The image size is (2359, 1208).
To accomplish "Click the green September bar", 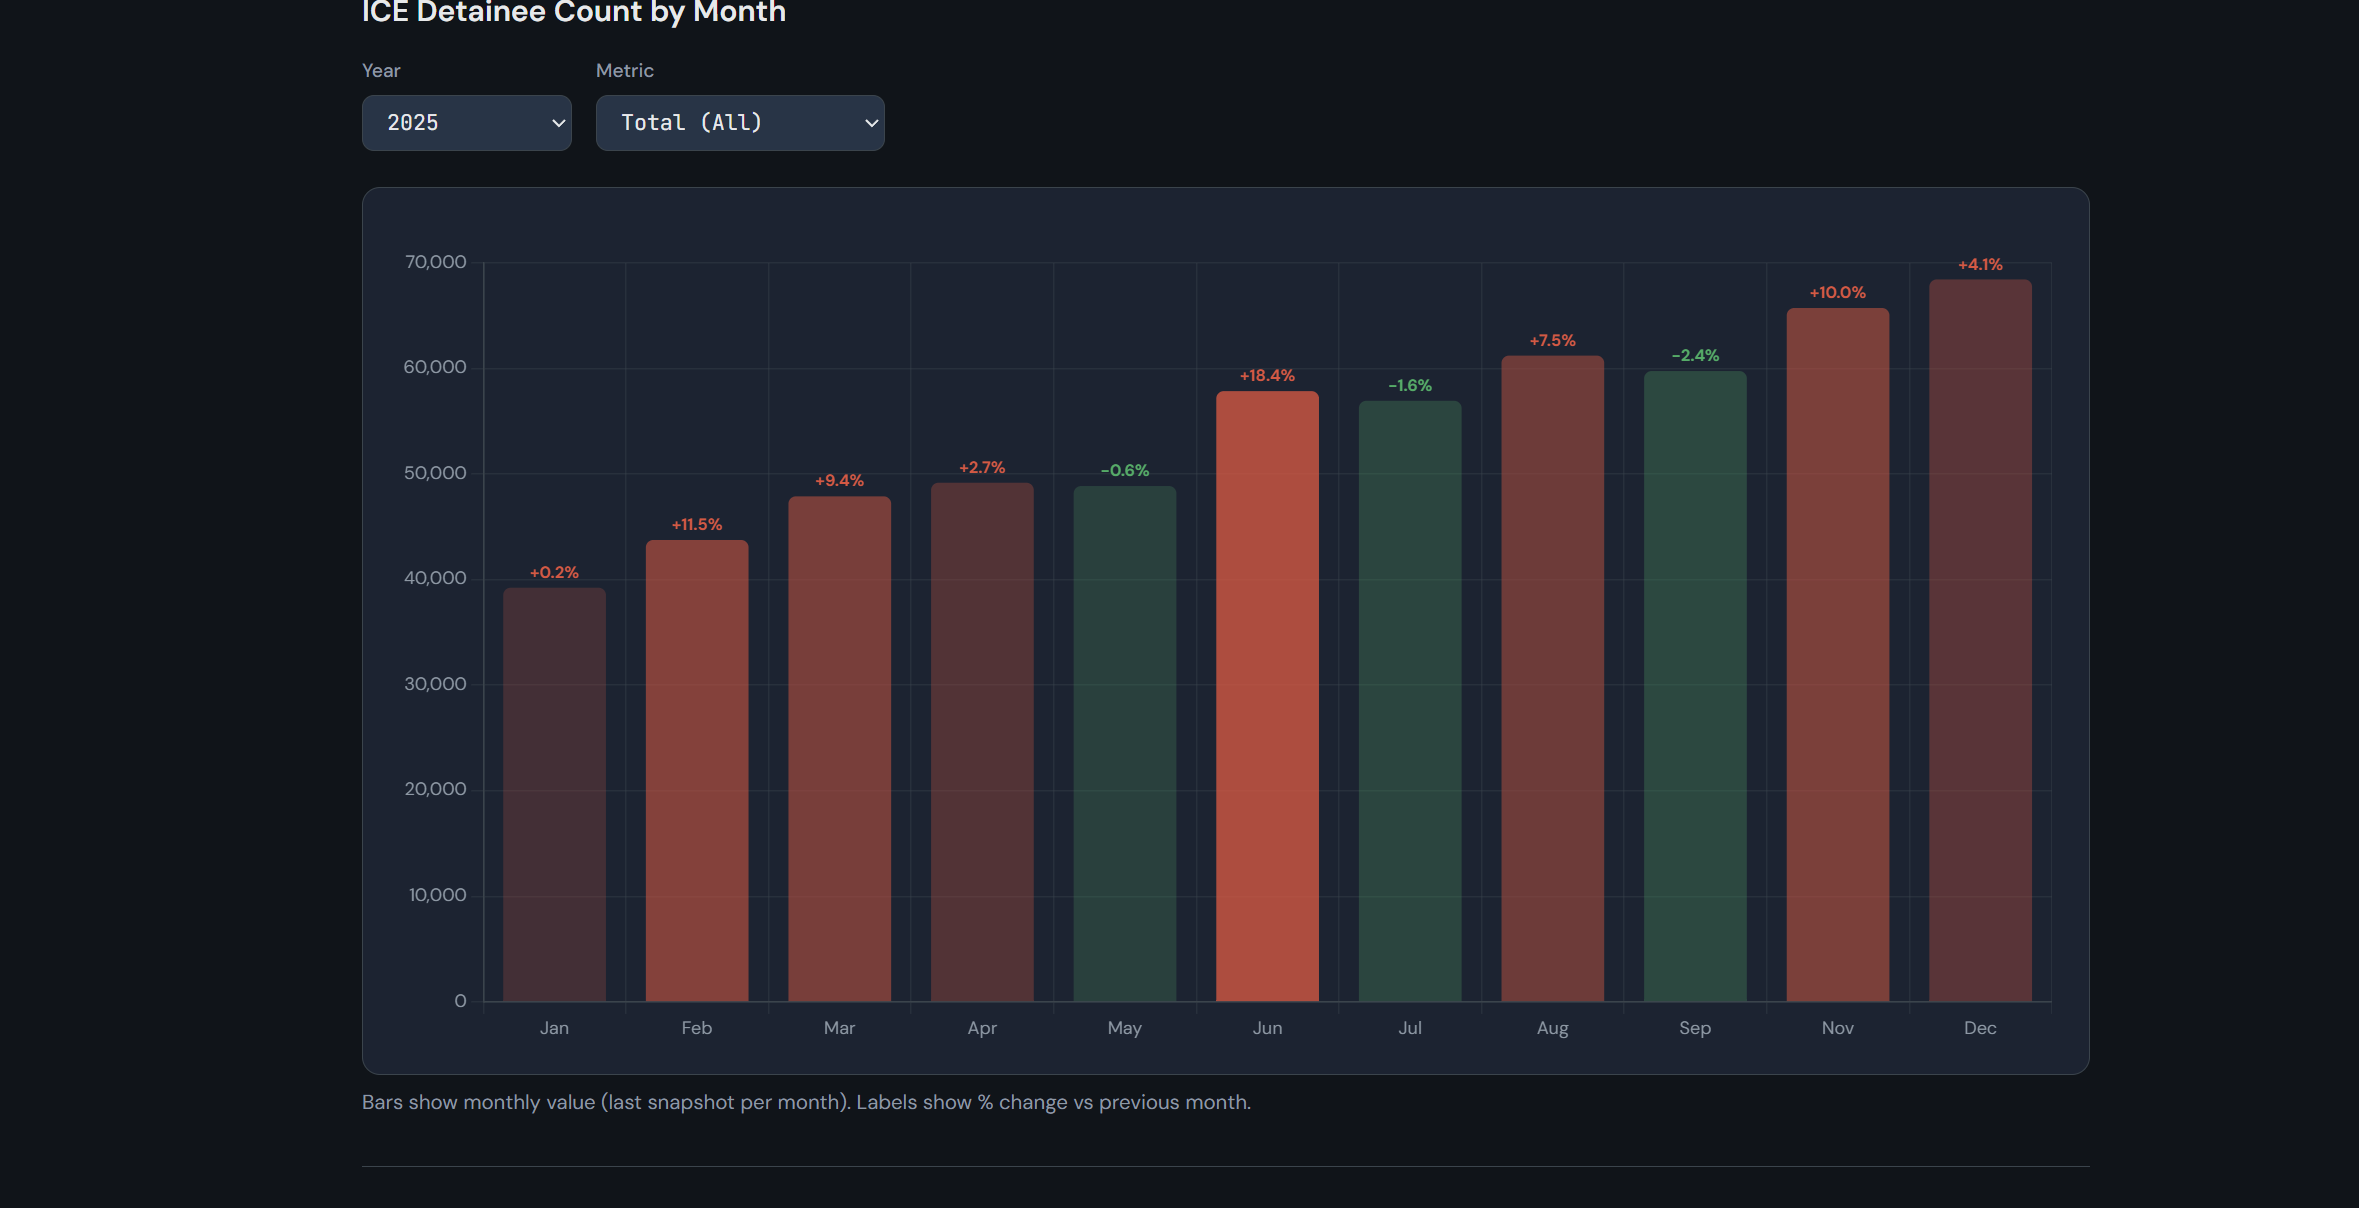I will (1695, 686).
